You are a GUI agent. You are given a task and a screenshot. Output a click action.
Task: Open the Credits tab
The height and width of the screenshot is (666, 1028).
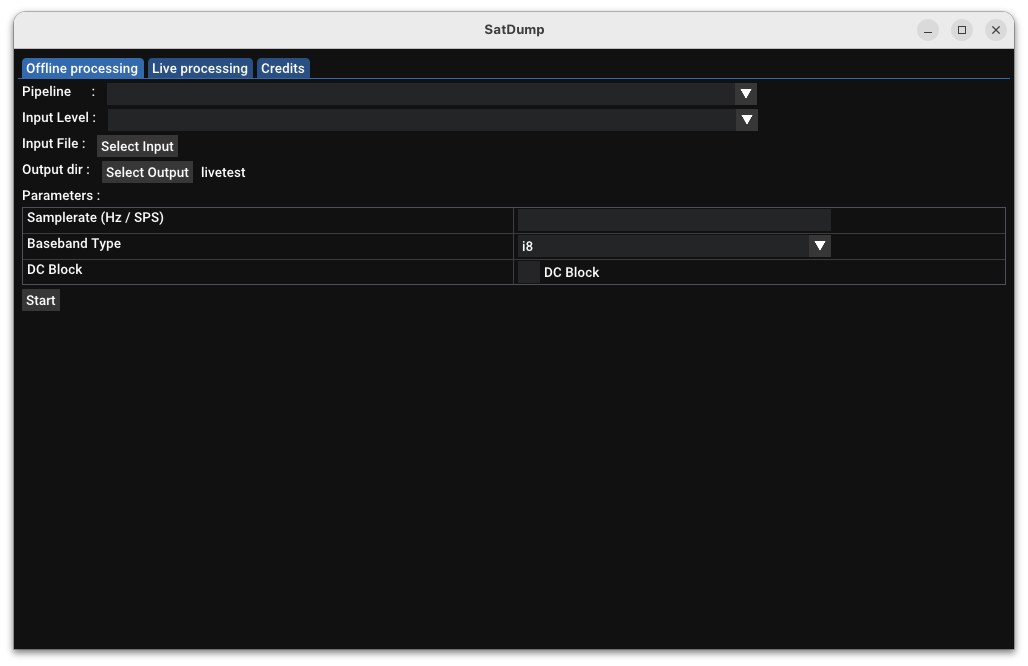click(283, 68)
